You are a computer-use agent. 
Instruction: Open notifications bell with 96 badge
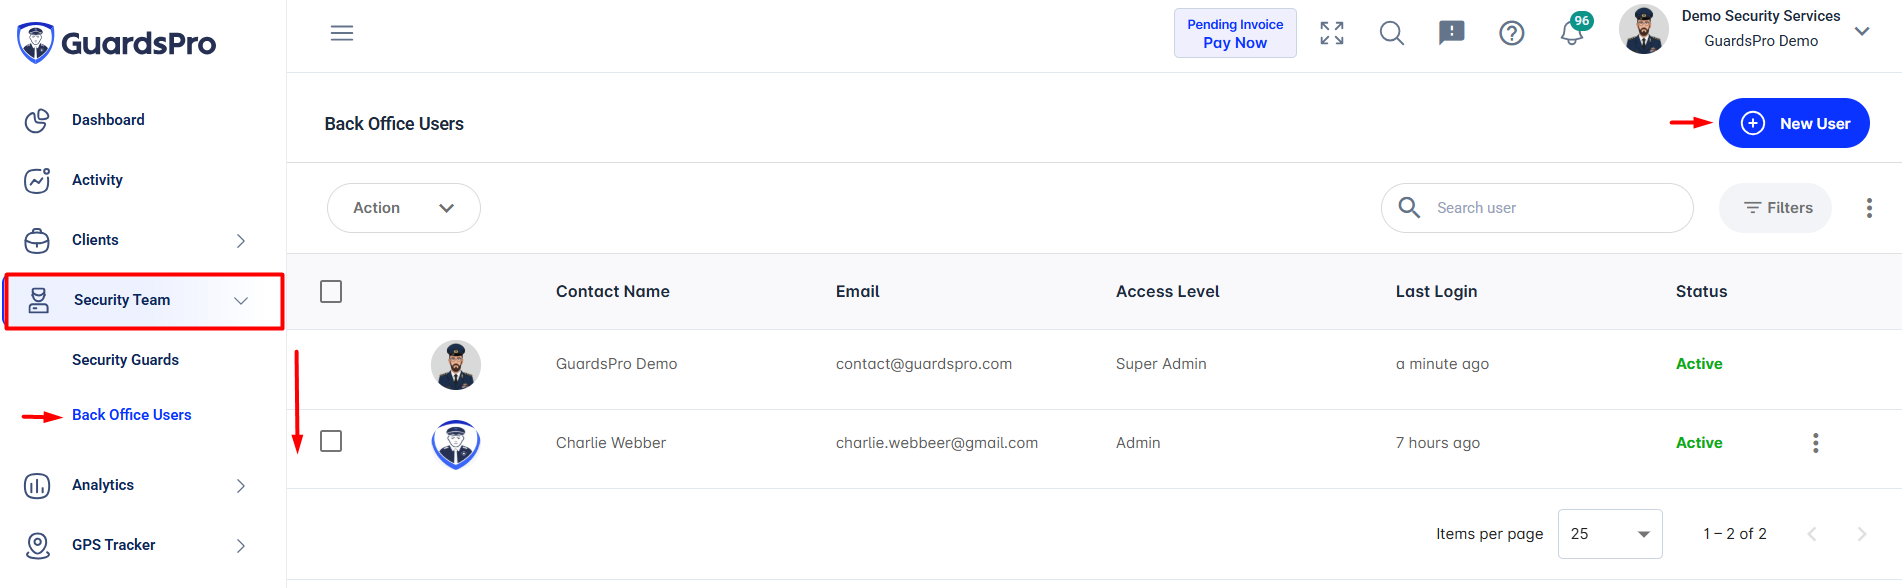(1573, 31)
